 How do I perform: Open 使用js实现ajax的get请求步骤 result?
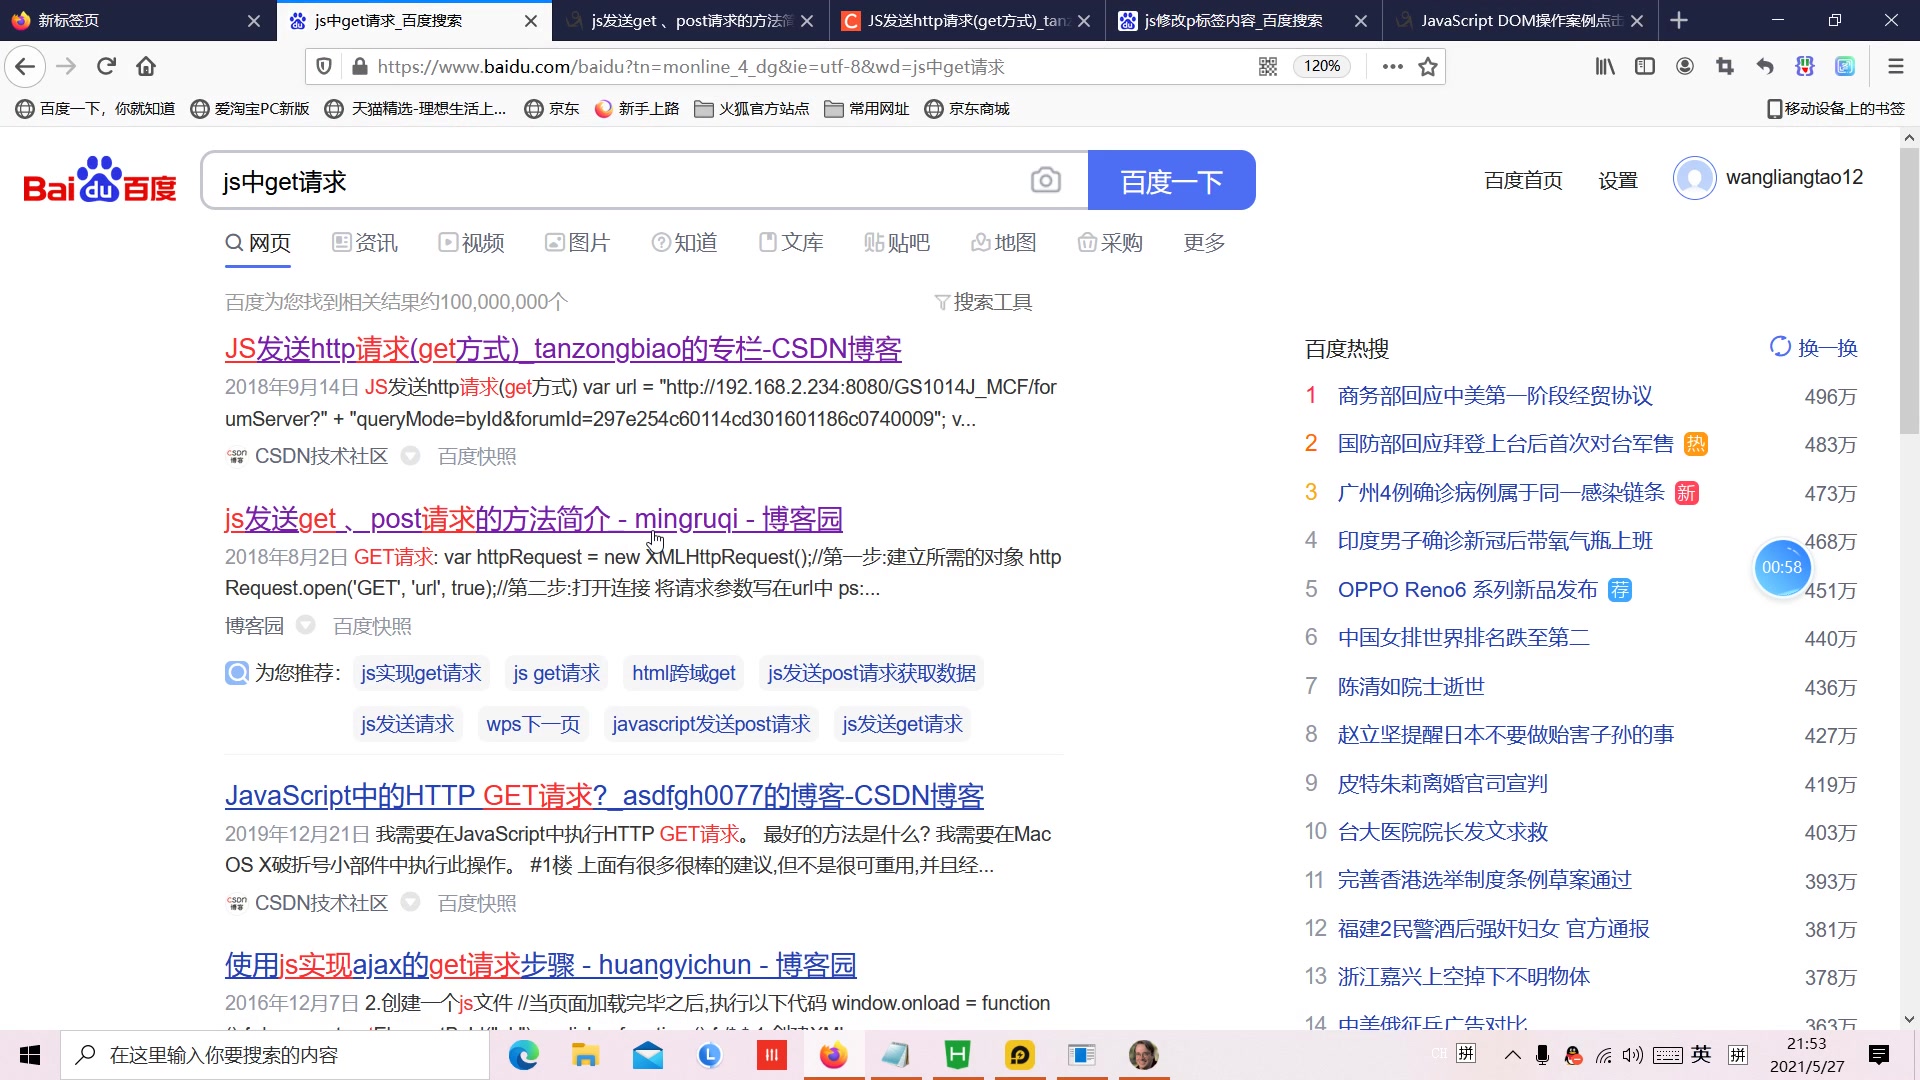[540, 965]
